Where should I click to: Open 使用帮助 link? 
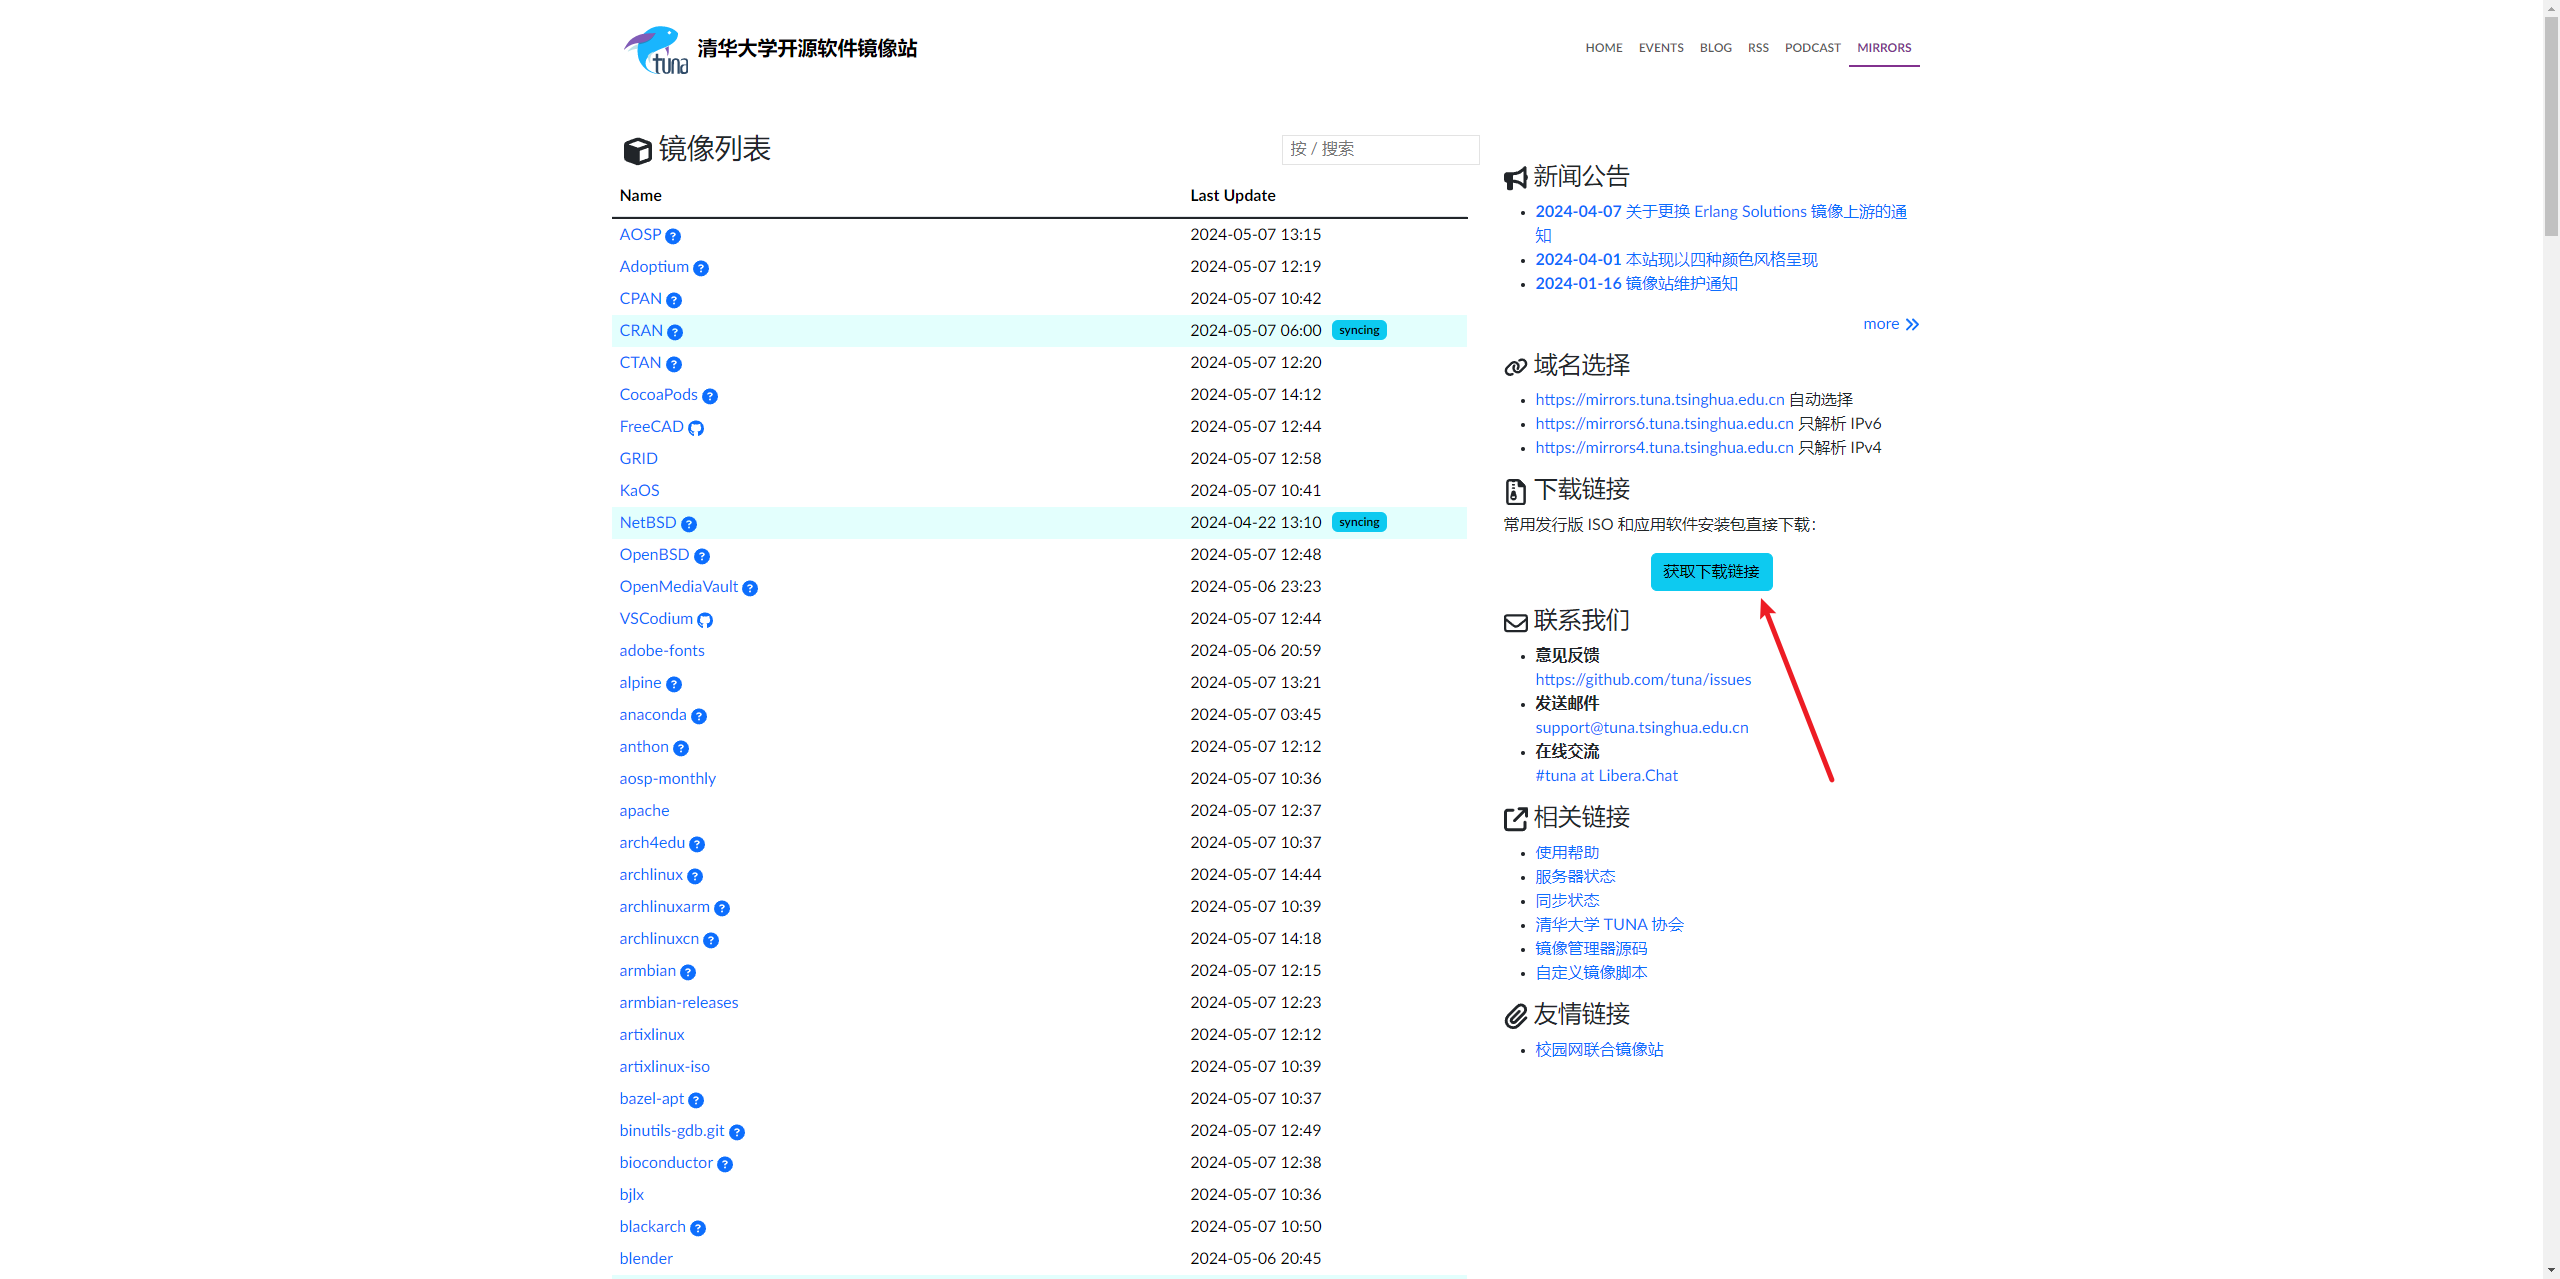(1567, 852)
